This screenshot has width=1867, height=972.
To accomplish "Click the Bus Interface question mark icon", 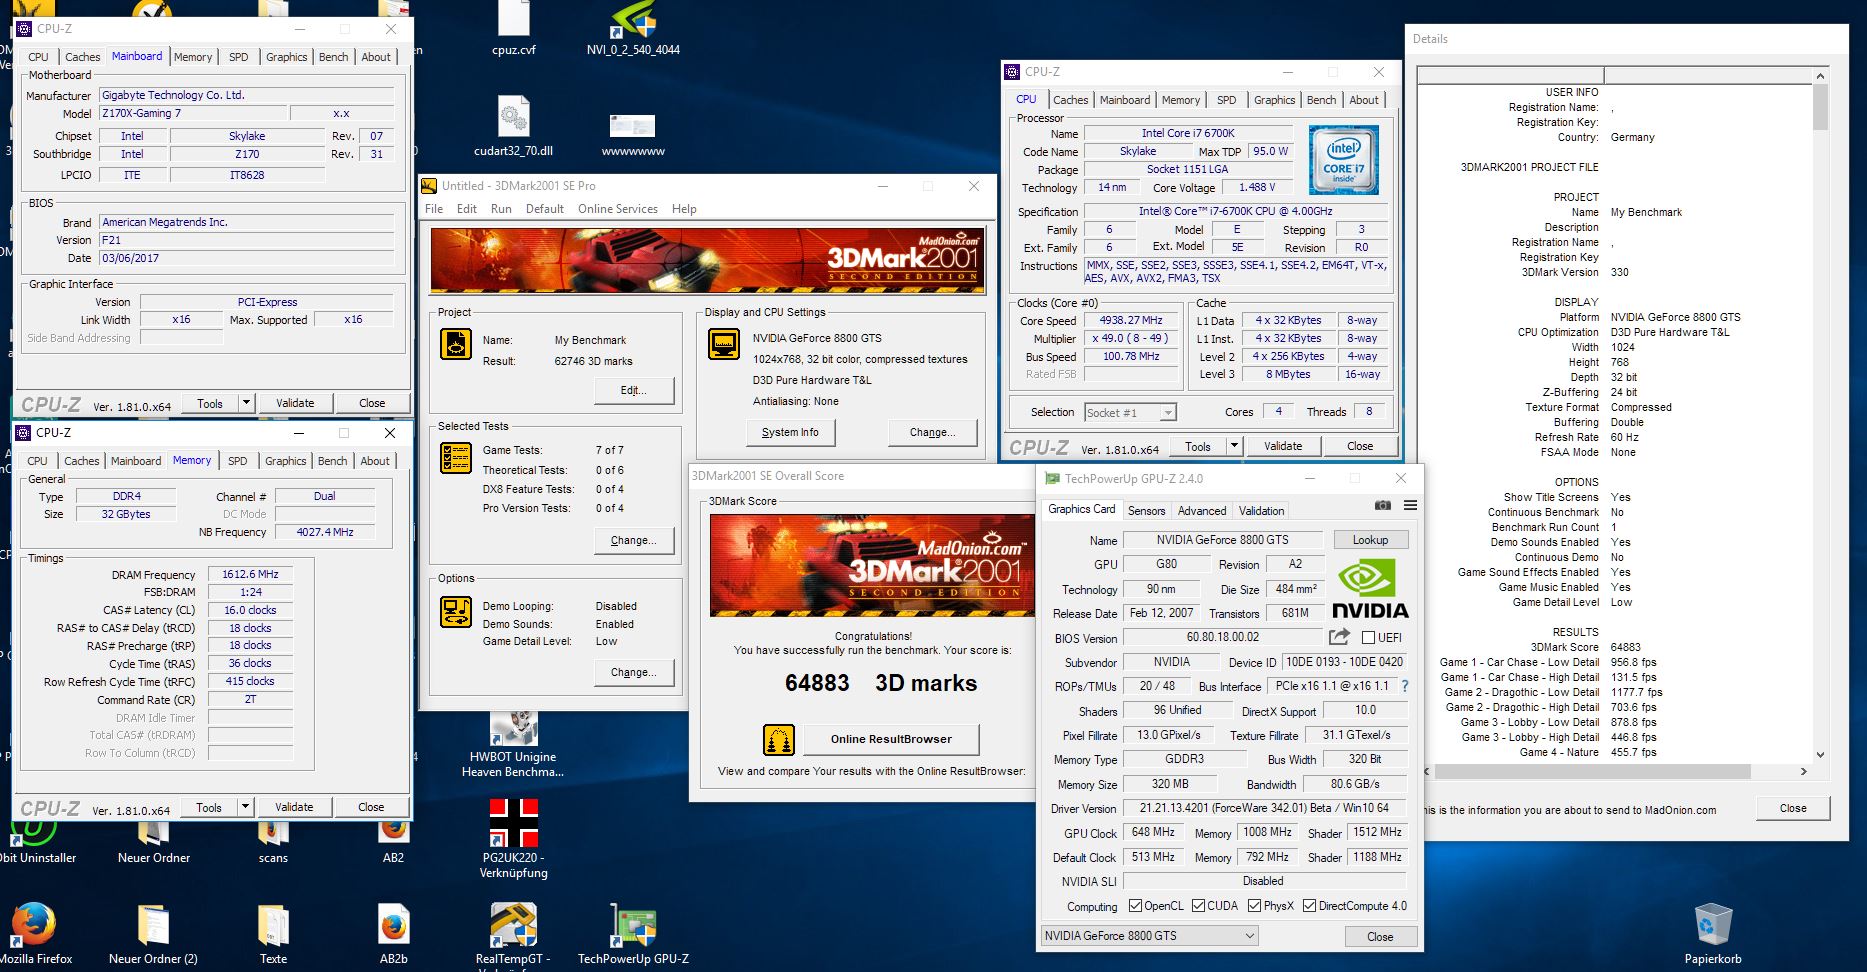I will (x=1404, y=686).
